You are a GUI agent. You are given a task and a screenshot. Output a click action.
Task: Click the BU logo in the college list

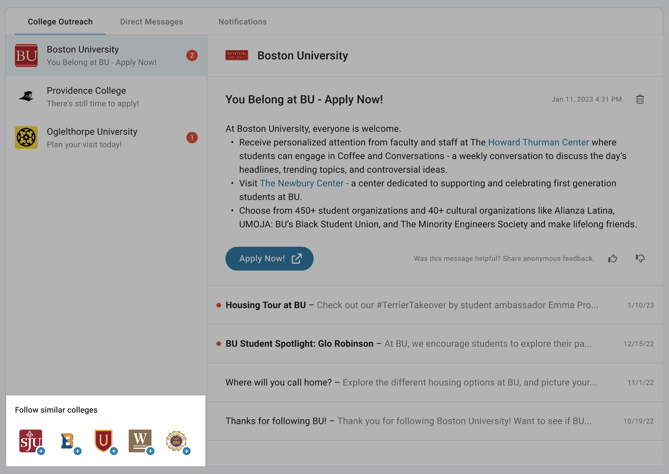26,55
